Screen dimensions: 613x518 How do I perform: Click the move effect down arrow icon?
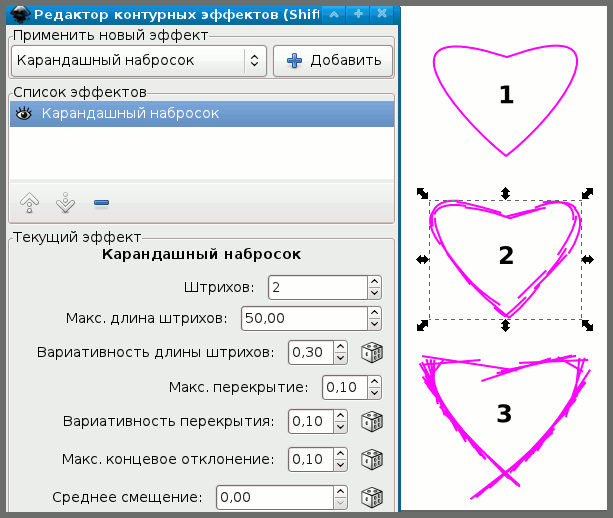point(66,204)
